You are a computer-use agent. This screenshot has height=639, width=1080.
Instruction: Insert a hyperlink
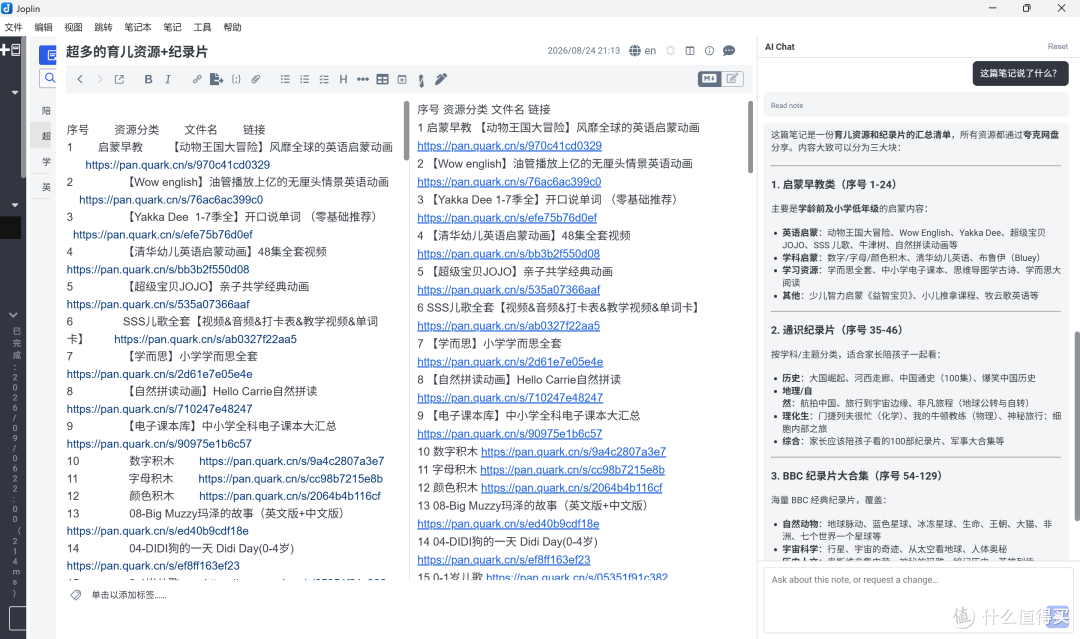pos(197,79)
